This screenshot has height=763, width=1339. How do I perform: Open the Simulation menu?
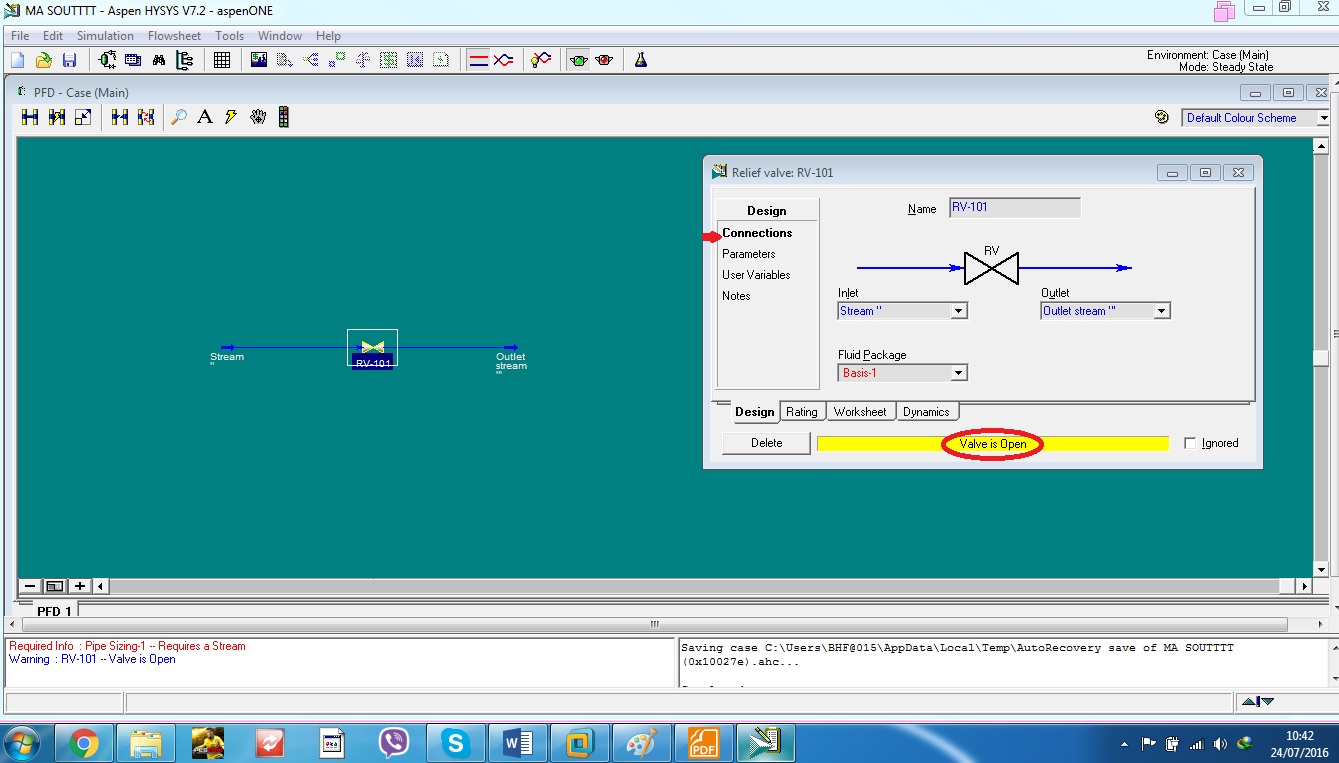[x=105, y=36]
